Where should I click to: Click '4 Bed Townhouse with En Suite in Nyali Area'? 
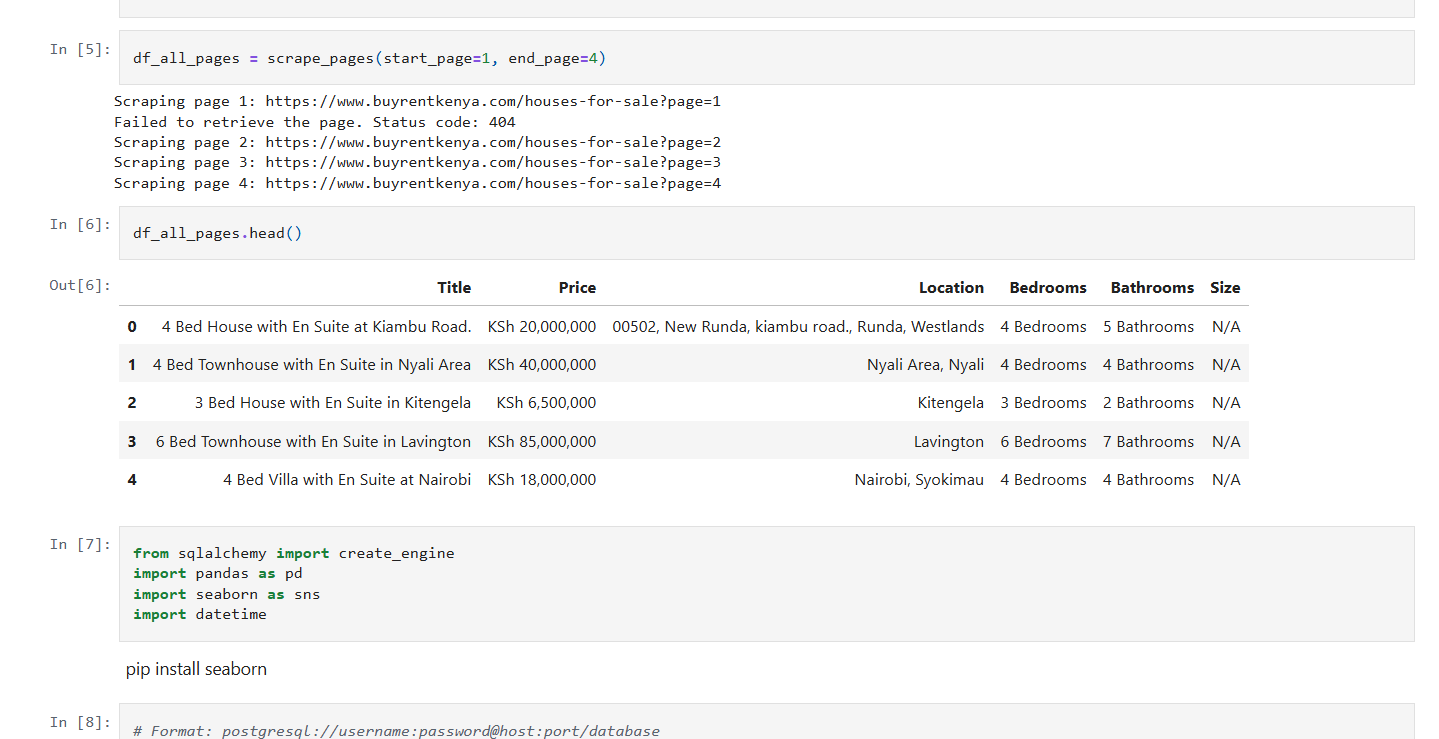coord(312,365)
